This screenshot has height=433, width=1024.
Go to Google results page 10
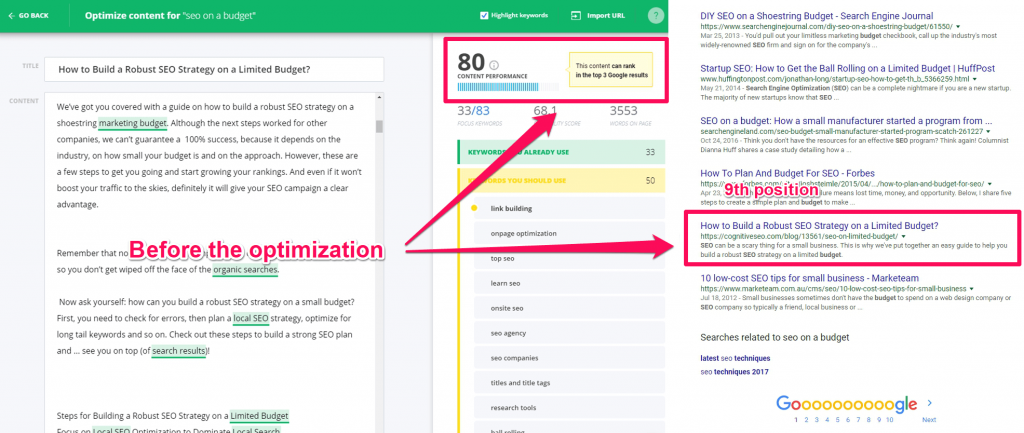(889, 420)
